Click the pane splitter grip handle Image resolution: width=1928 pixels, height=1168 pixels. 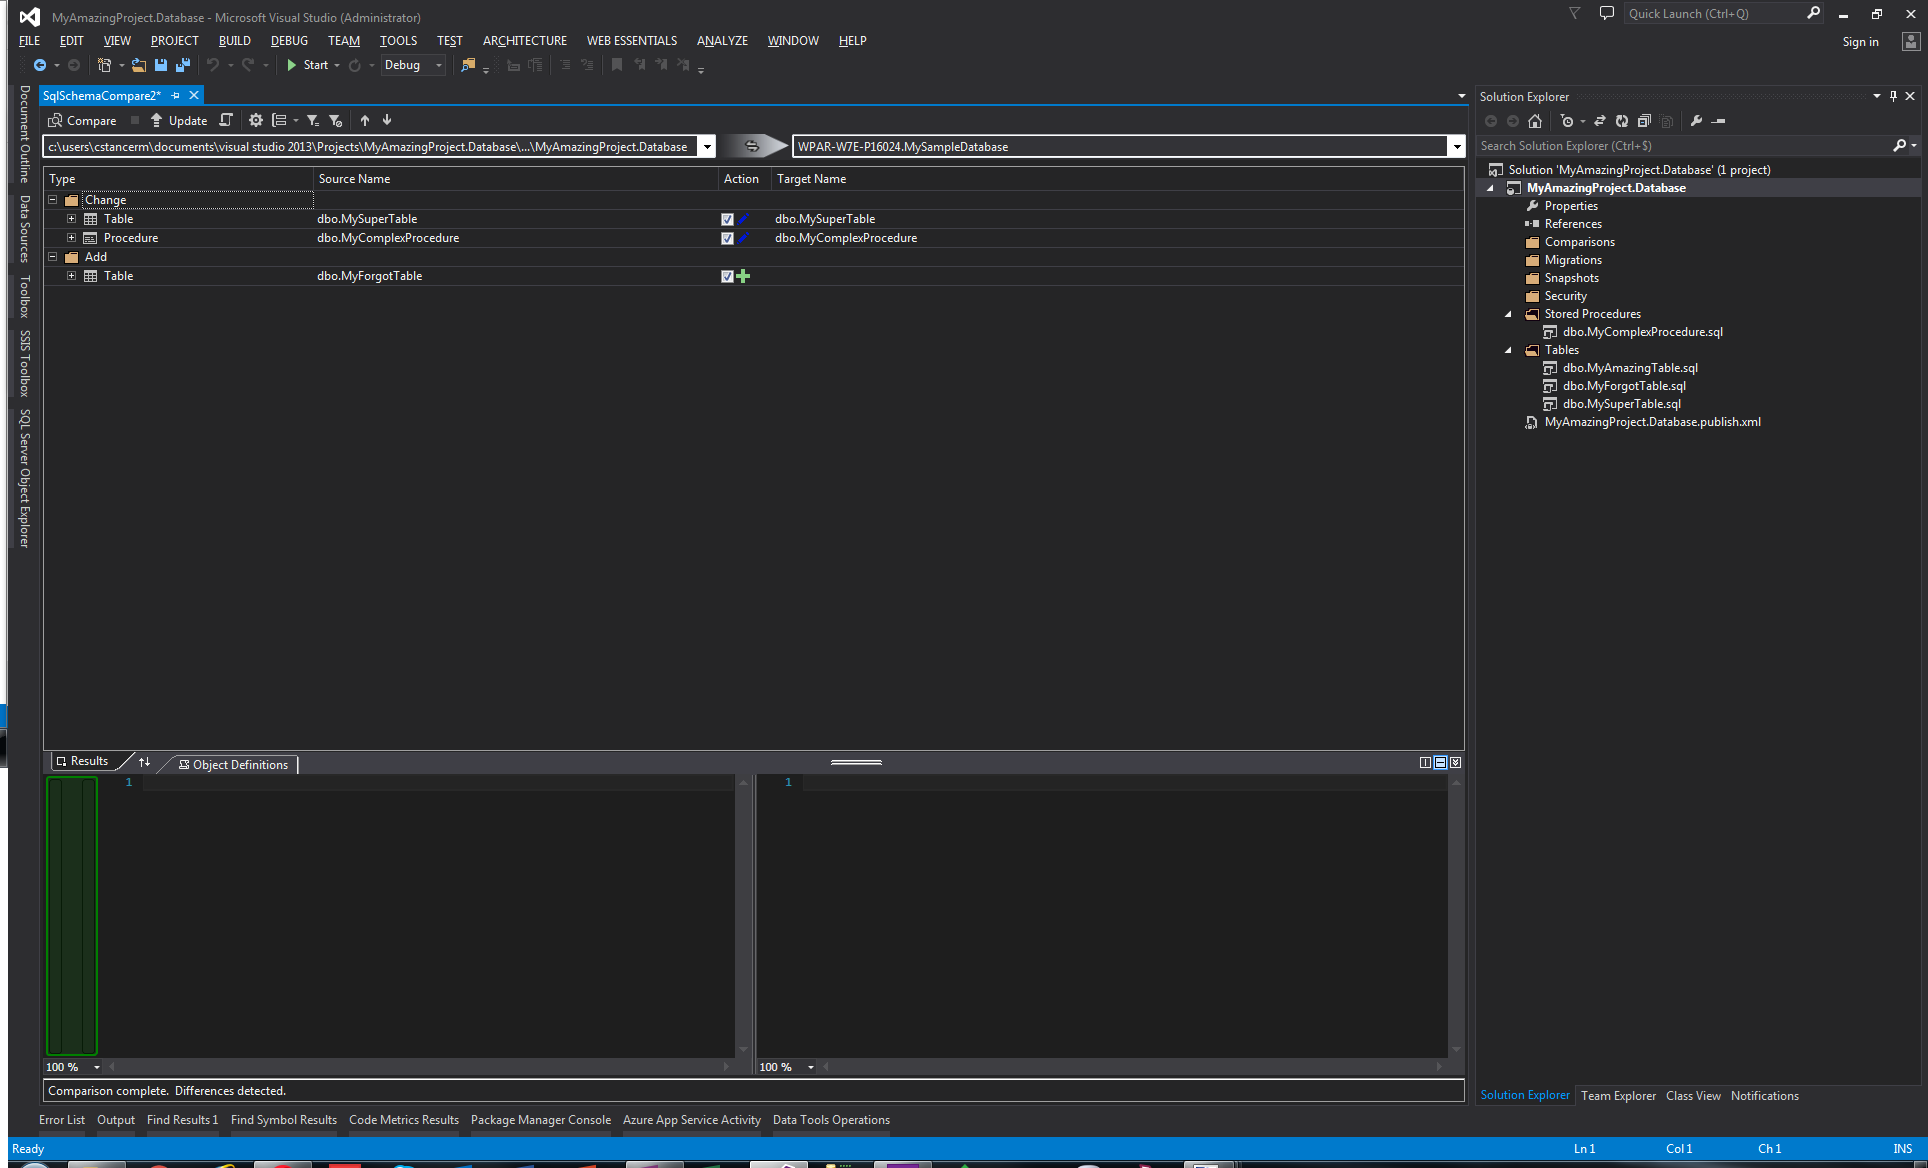[x=856, y=762]
